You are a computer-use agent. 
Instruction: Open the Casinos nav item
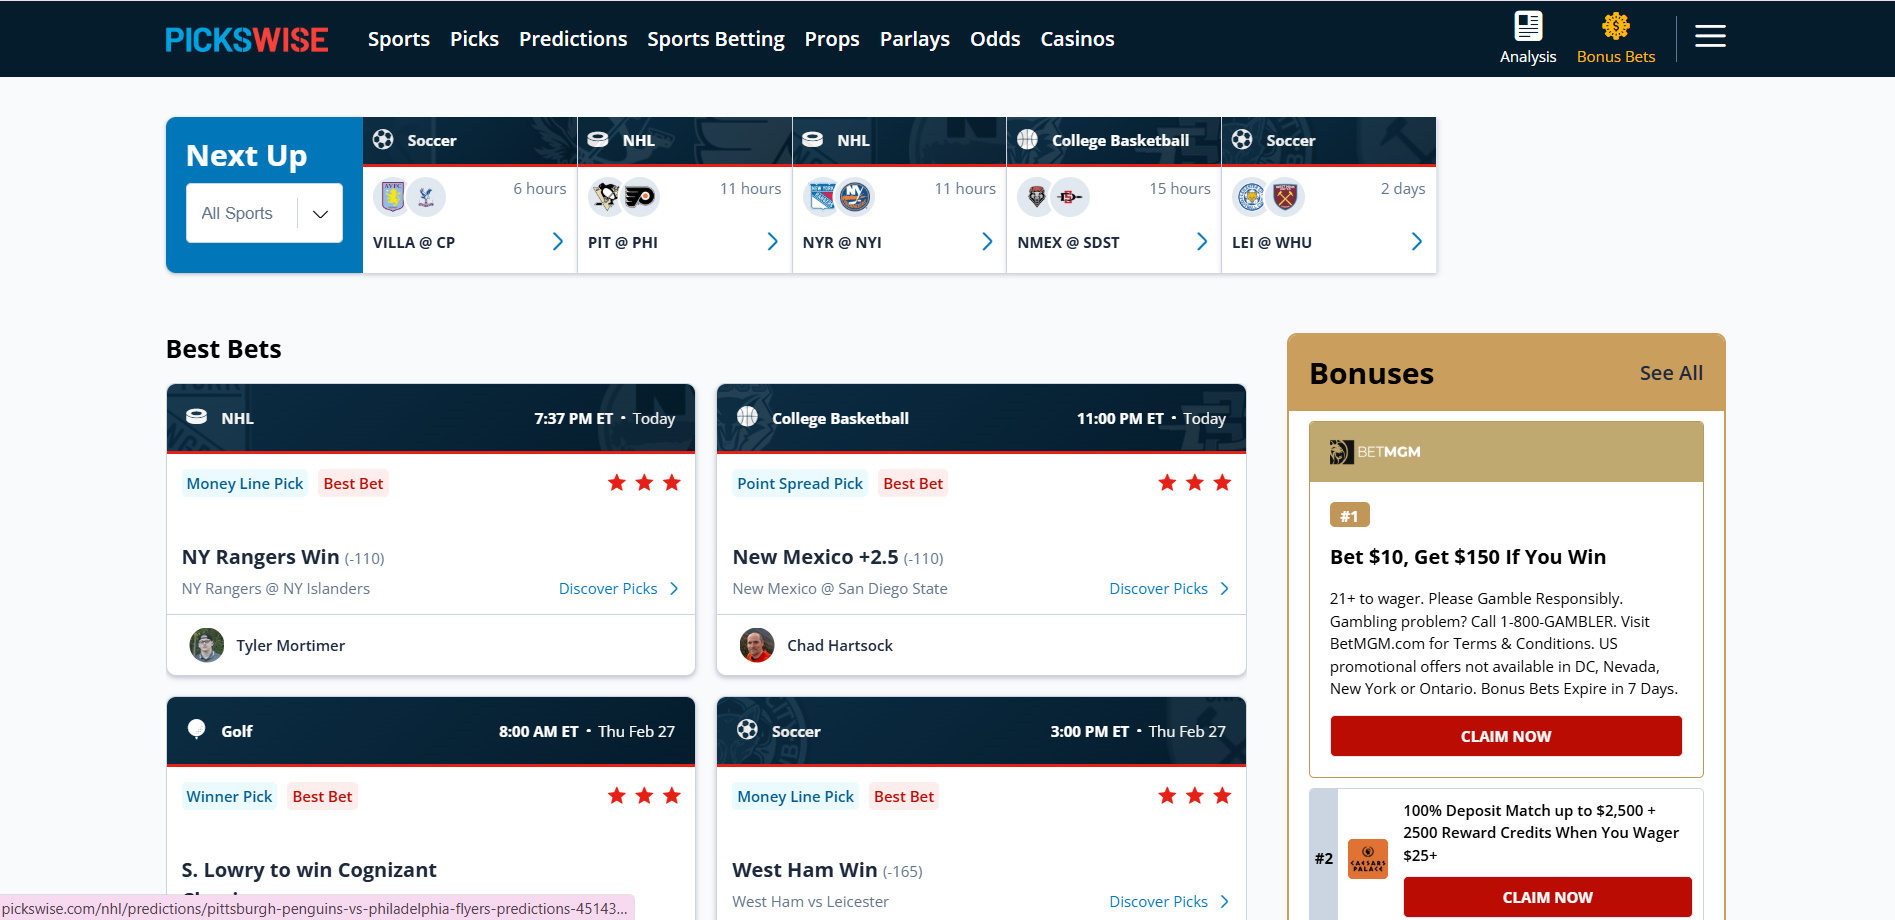(1077, 39)
